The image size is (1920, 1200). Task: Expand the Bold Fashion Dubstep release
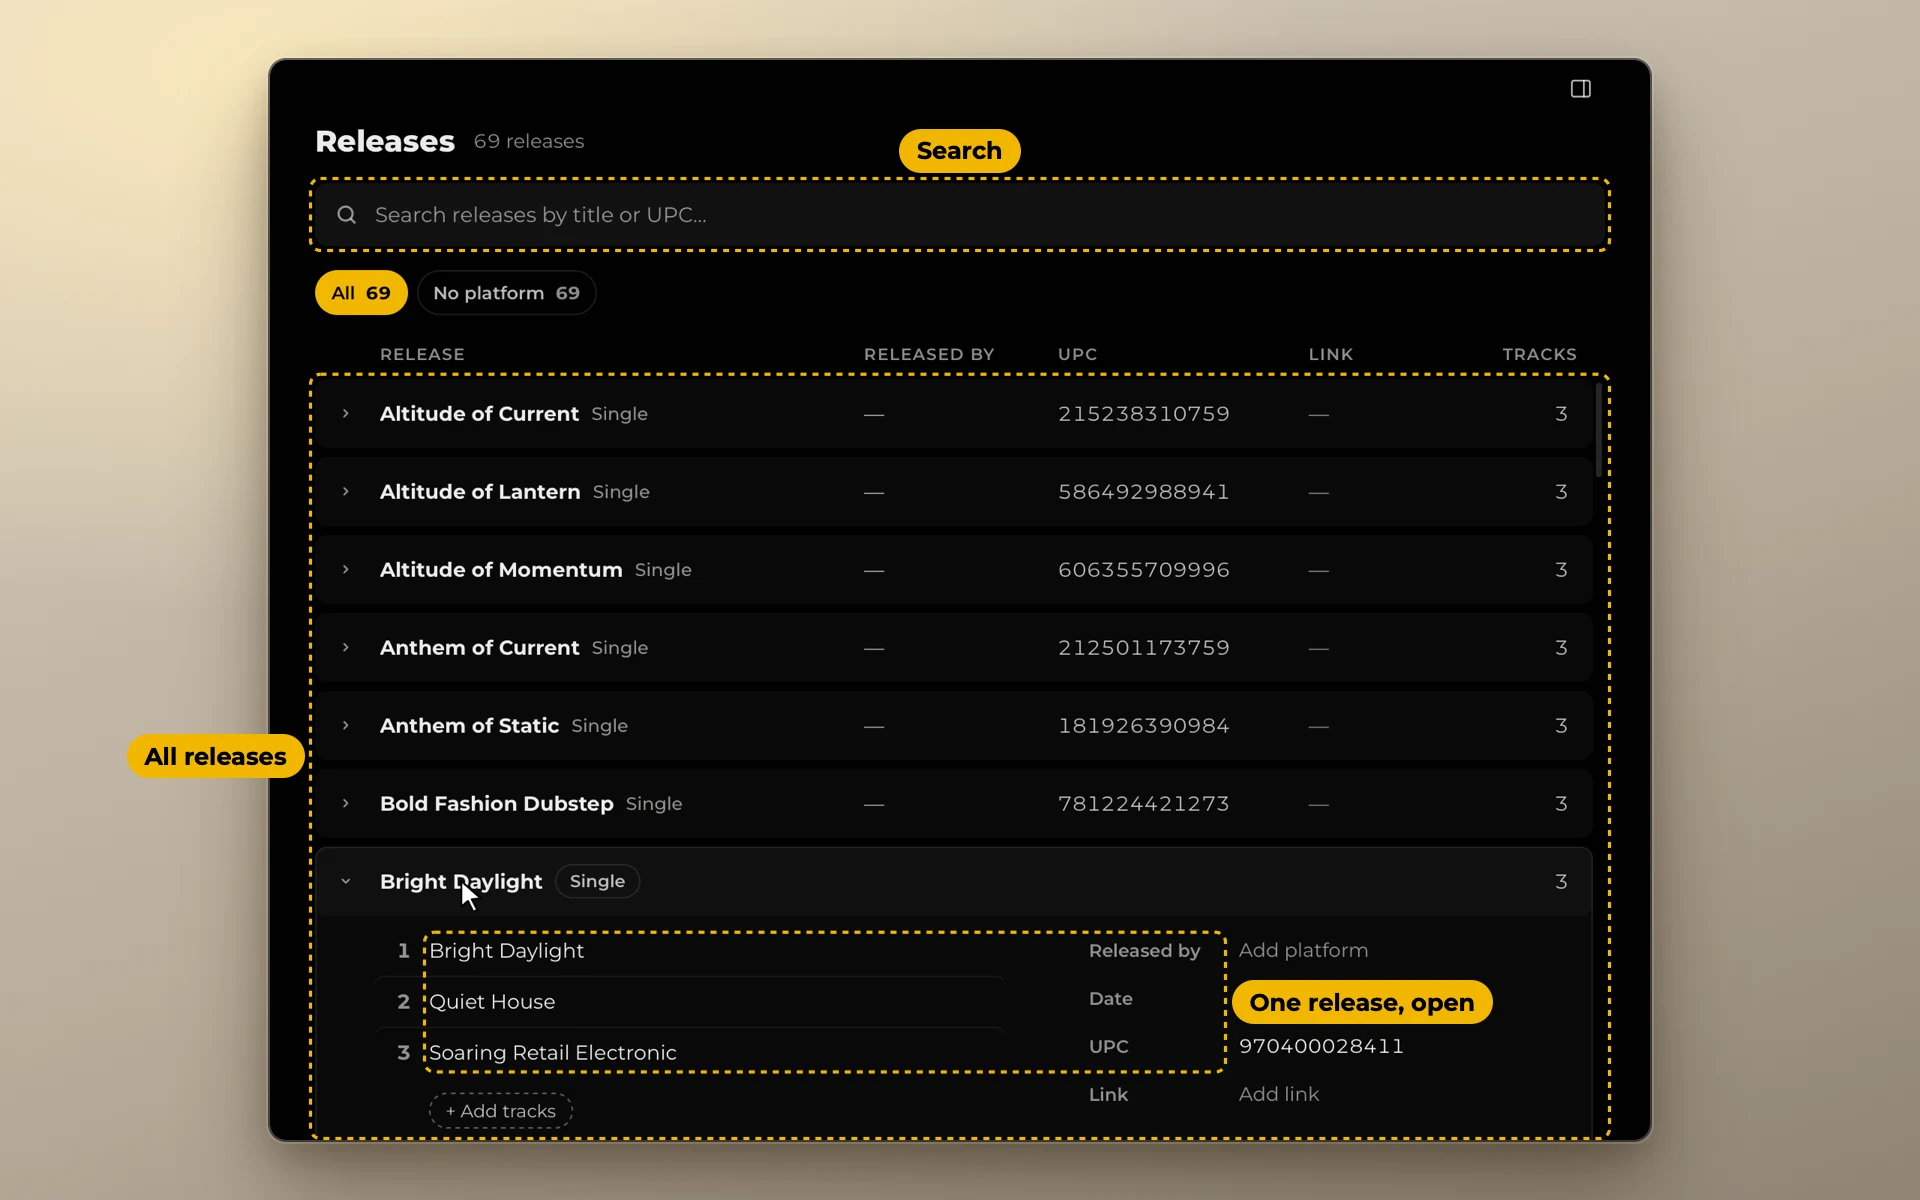coord(346,804)
